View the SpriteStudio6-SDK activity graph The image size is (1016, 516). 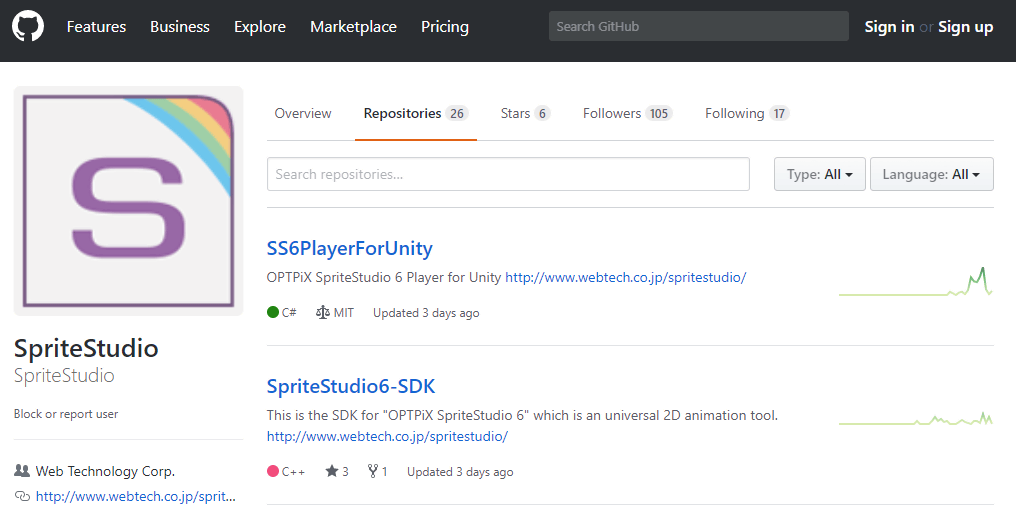916,418
